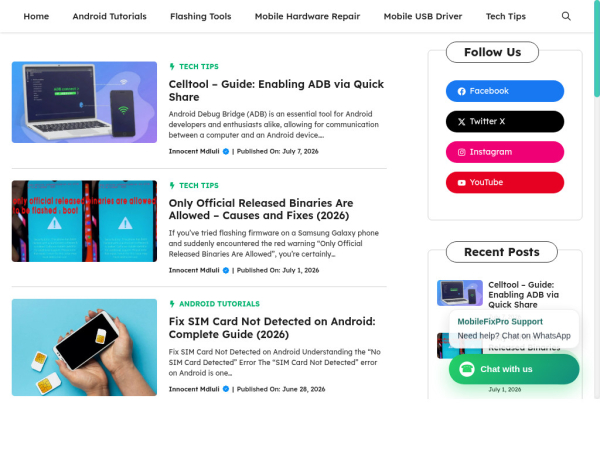This screenshot has height=450, width=600.
Task: Click the Facebook logo icon
Action: tap(461, 91)
